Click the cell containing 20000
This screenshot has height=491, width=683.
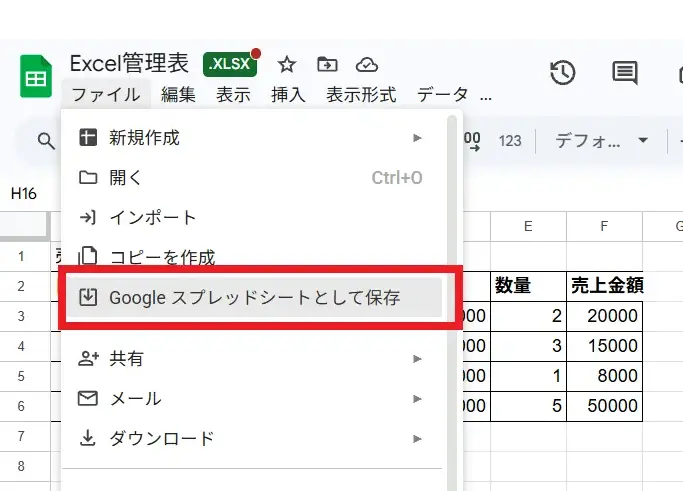click(605, 316)
